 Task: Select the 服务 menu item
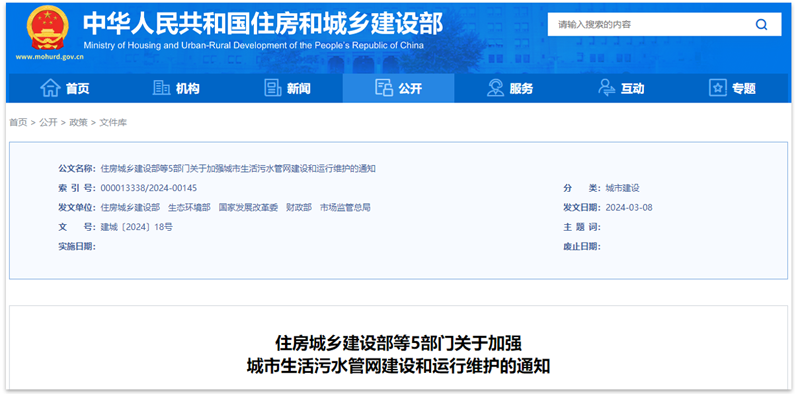click(510, 88)
